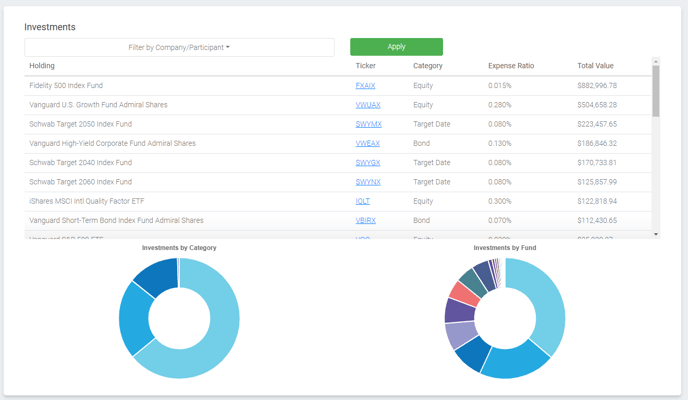Sort by the Total Value column header
The height and width of the screenshot is (400, 688).
click(595, 66)
